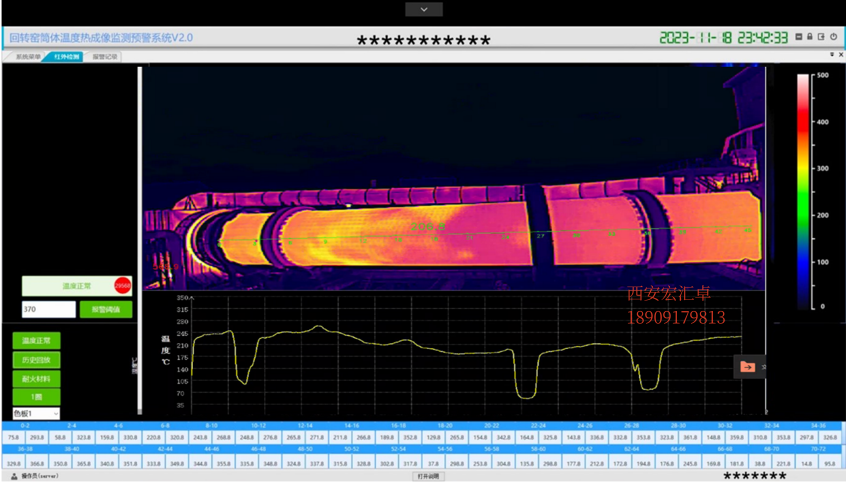This screenshot has height=483, width=846.
Task: Open the 系统菜单 tab
Action: [27, 57]
